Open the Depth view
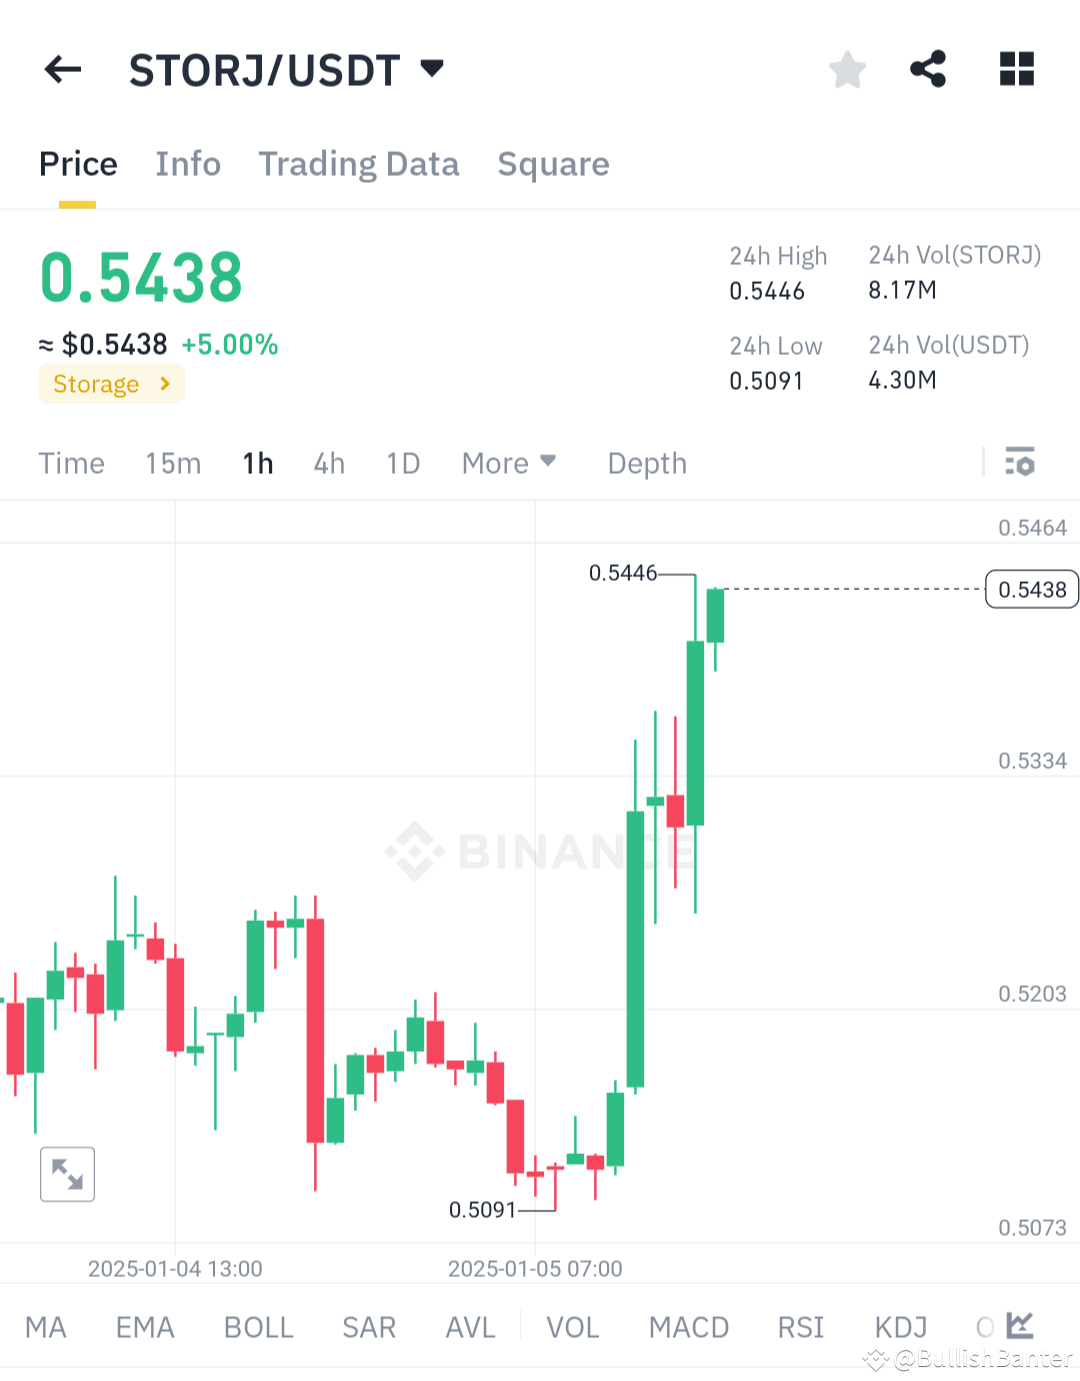The height and width of the screenshot is (1381, 1080). (x=646, y=462)
